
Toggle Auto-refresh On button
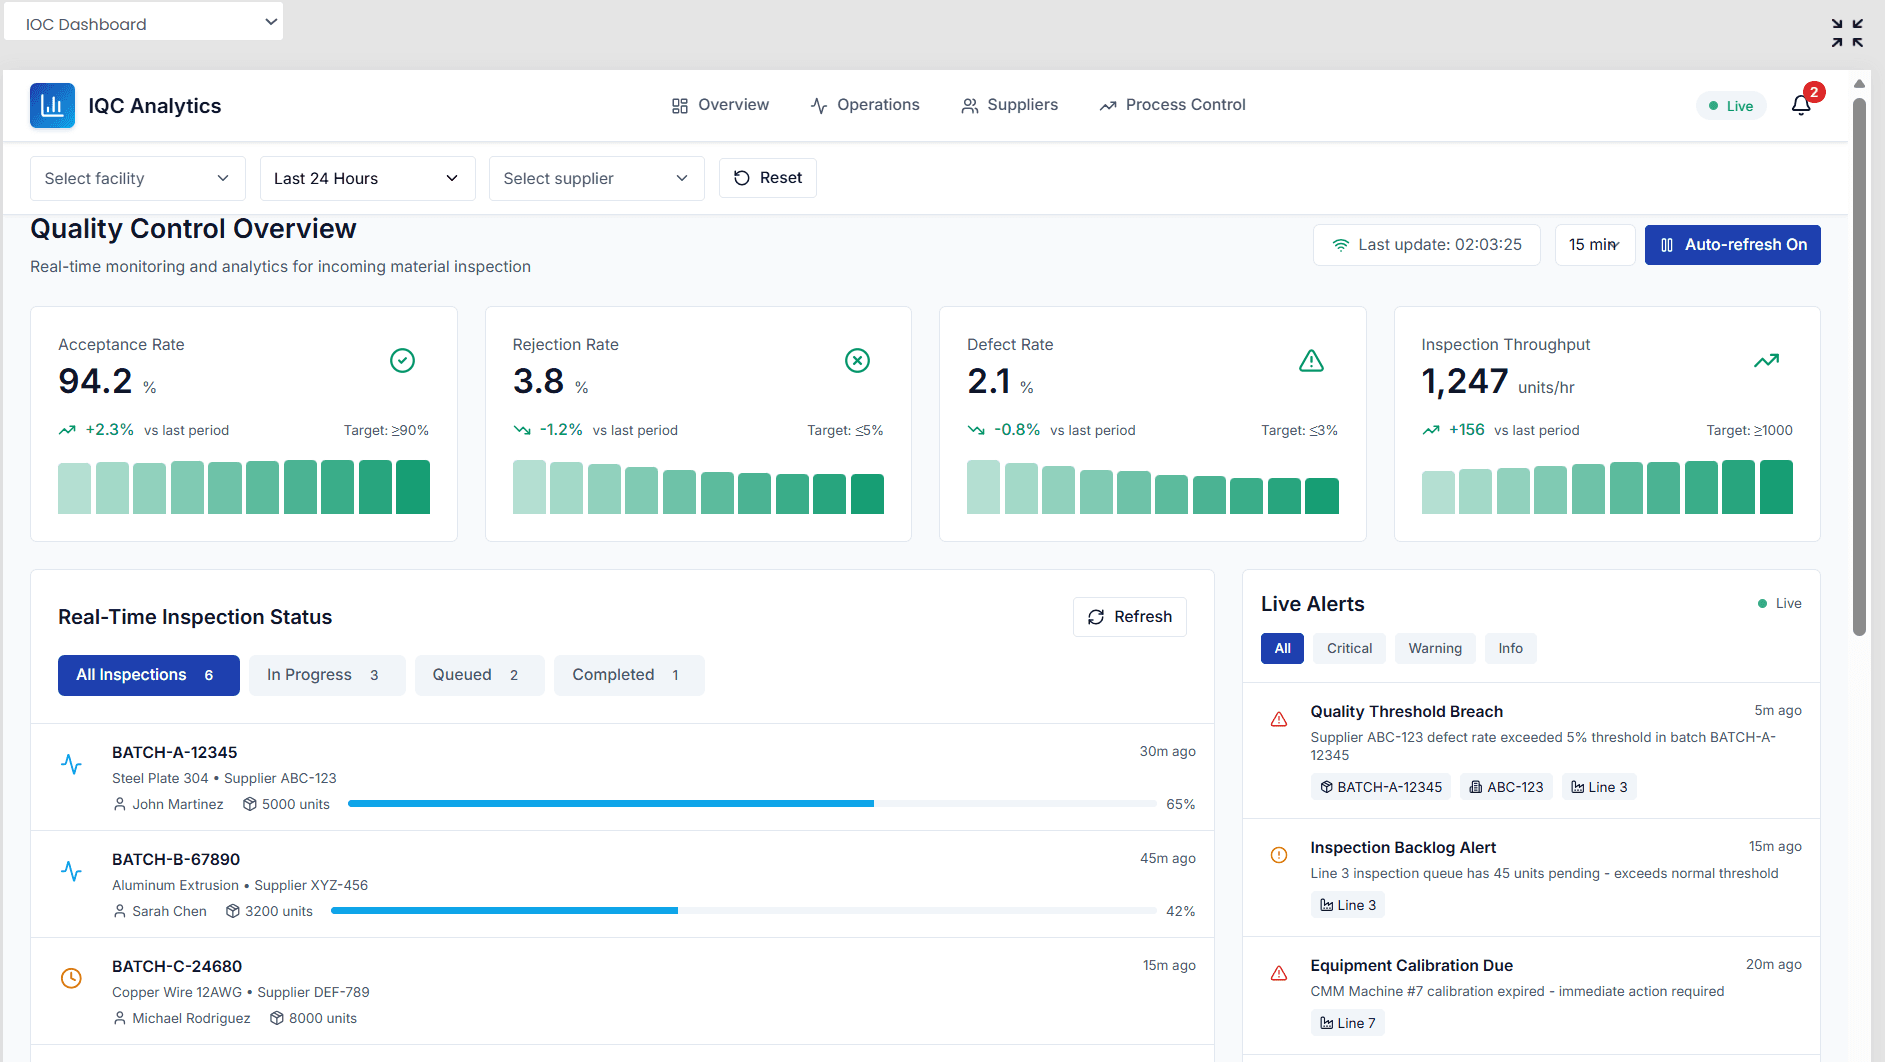tap(1732, 245)
